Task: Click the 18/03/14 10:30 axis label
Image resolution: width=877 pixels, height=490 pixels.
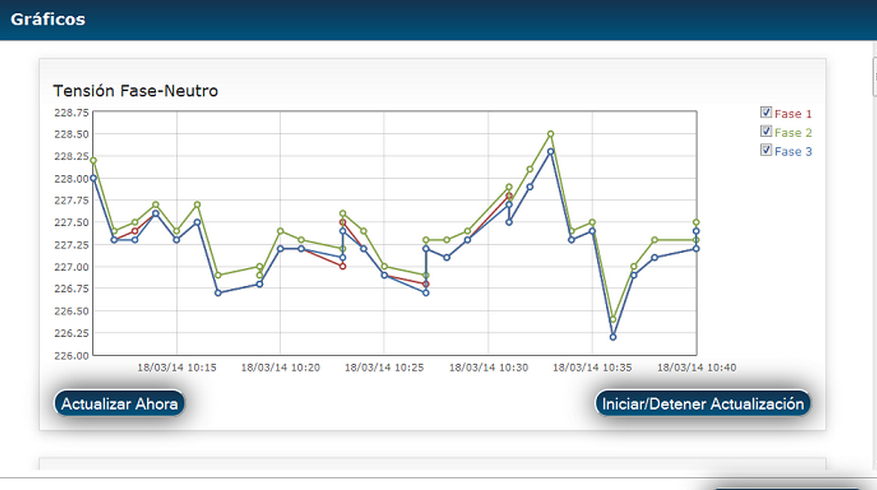Action: tap(488, 368)
